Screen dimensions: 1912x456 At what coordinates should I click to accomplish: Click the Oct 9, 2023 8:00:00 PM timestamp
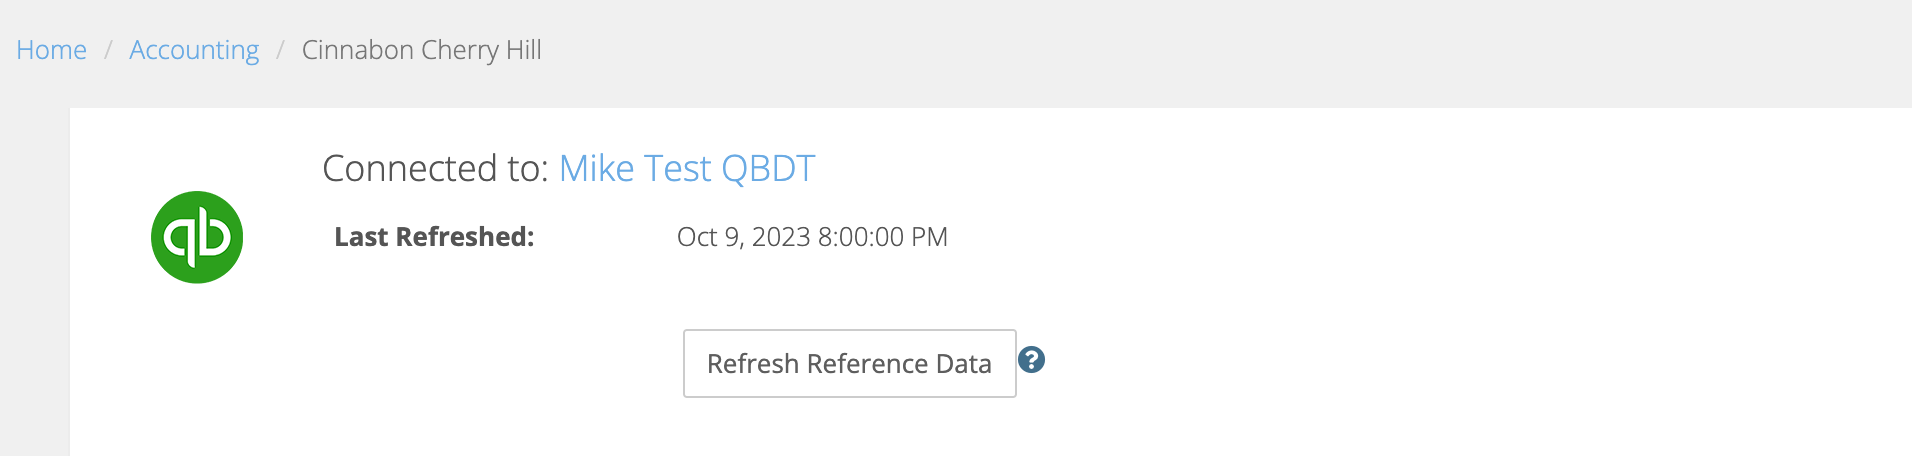812,237
